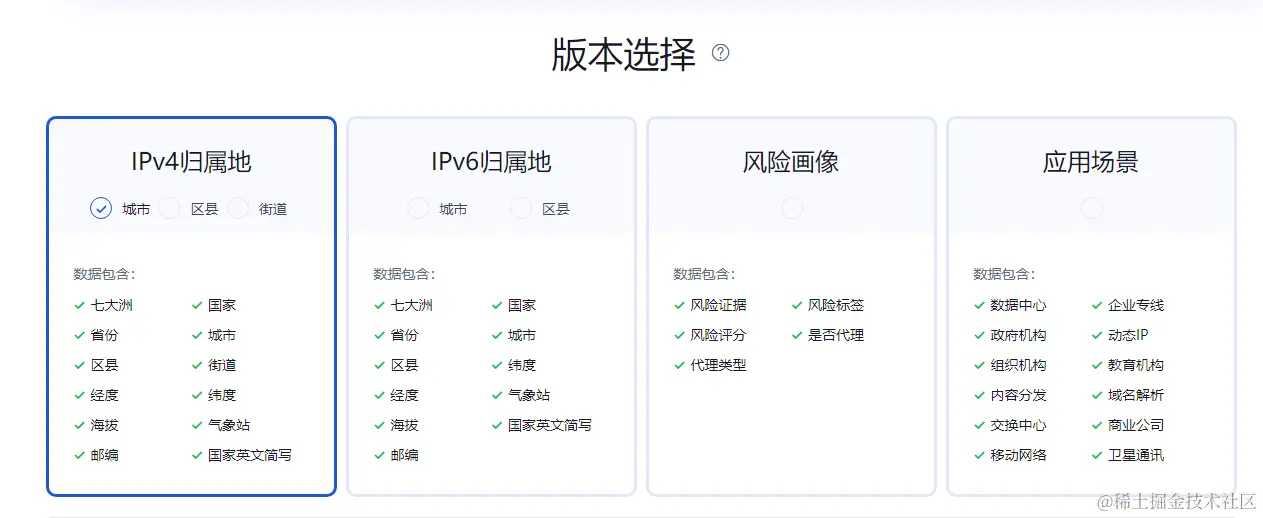The image size is (1263, 518).
Task: Click the 版本选择 heading
Action: pos(623,54)
